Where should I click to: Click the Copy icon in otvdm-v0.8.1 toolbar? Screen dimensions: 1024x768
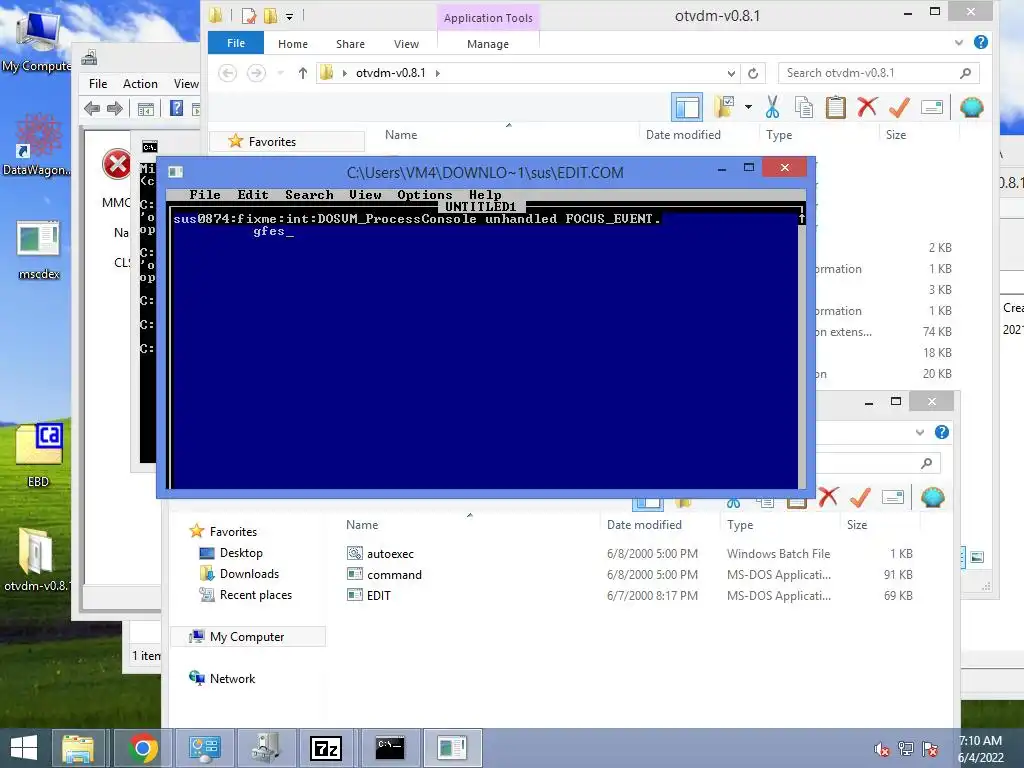point(804,106)
